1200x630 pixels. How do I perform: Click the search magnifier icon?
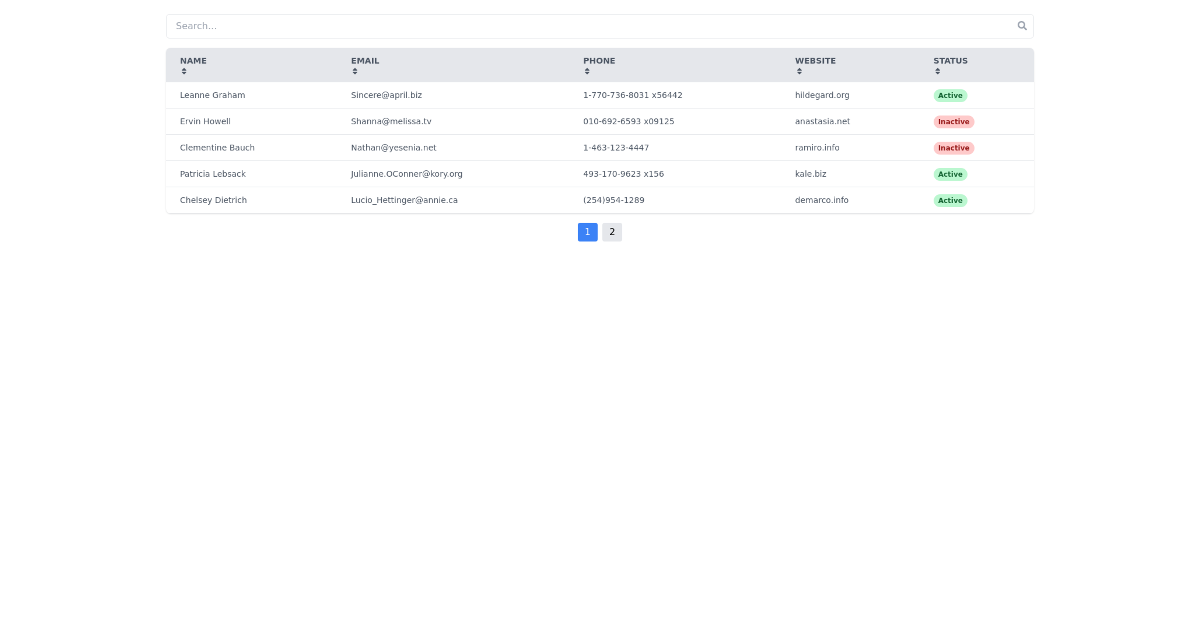click(1022, 26)
